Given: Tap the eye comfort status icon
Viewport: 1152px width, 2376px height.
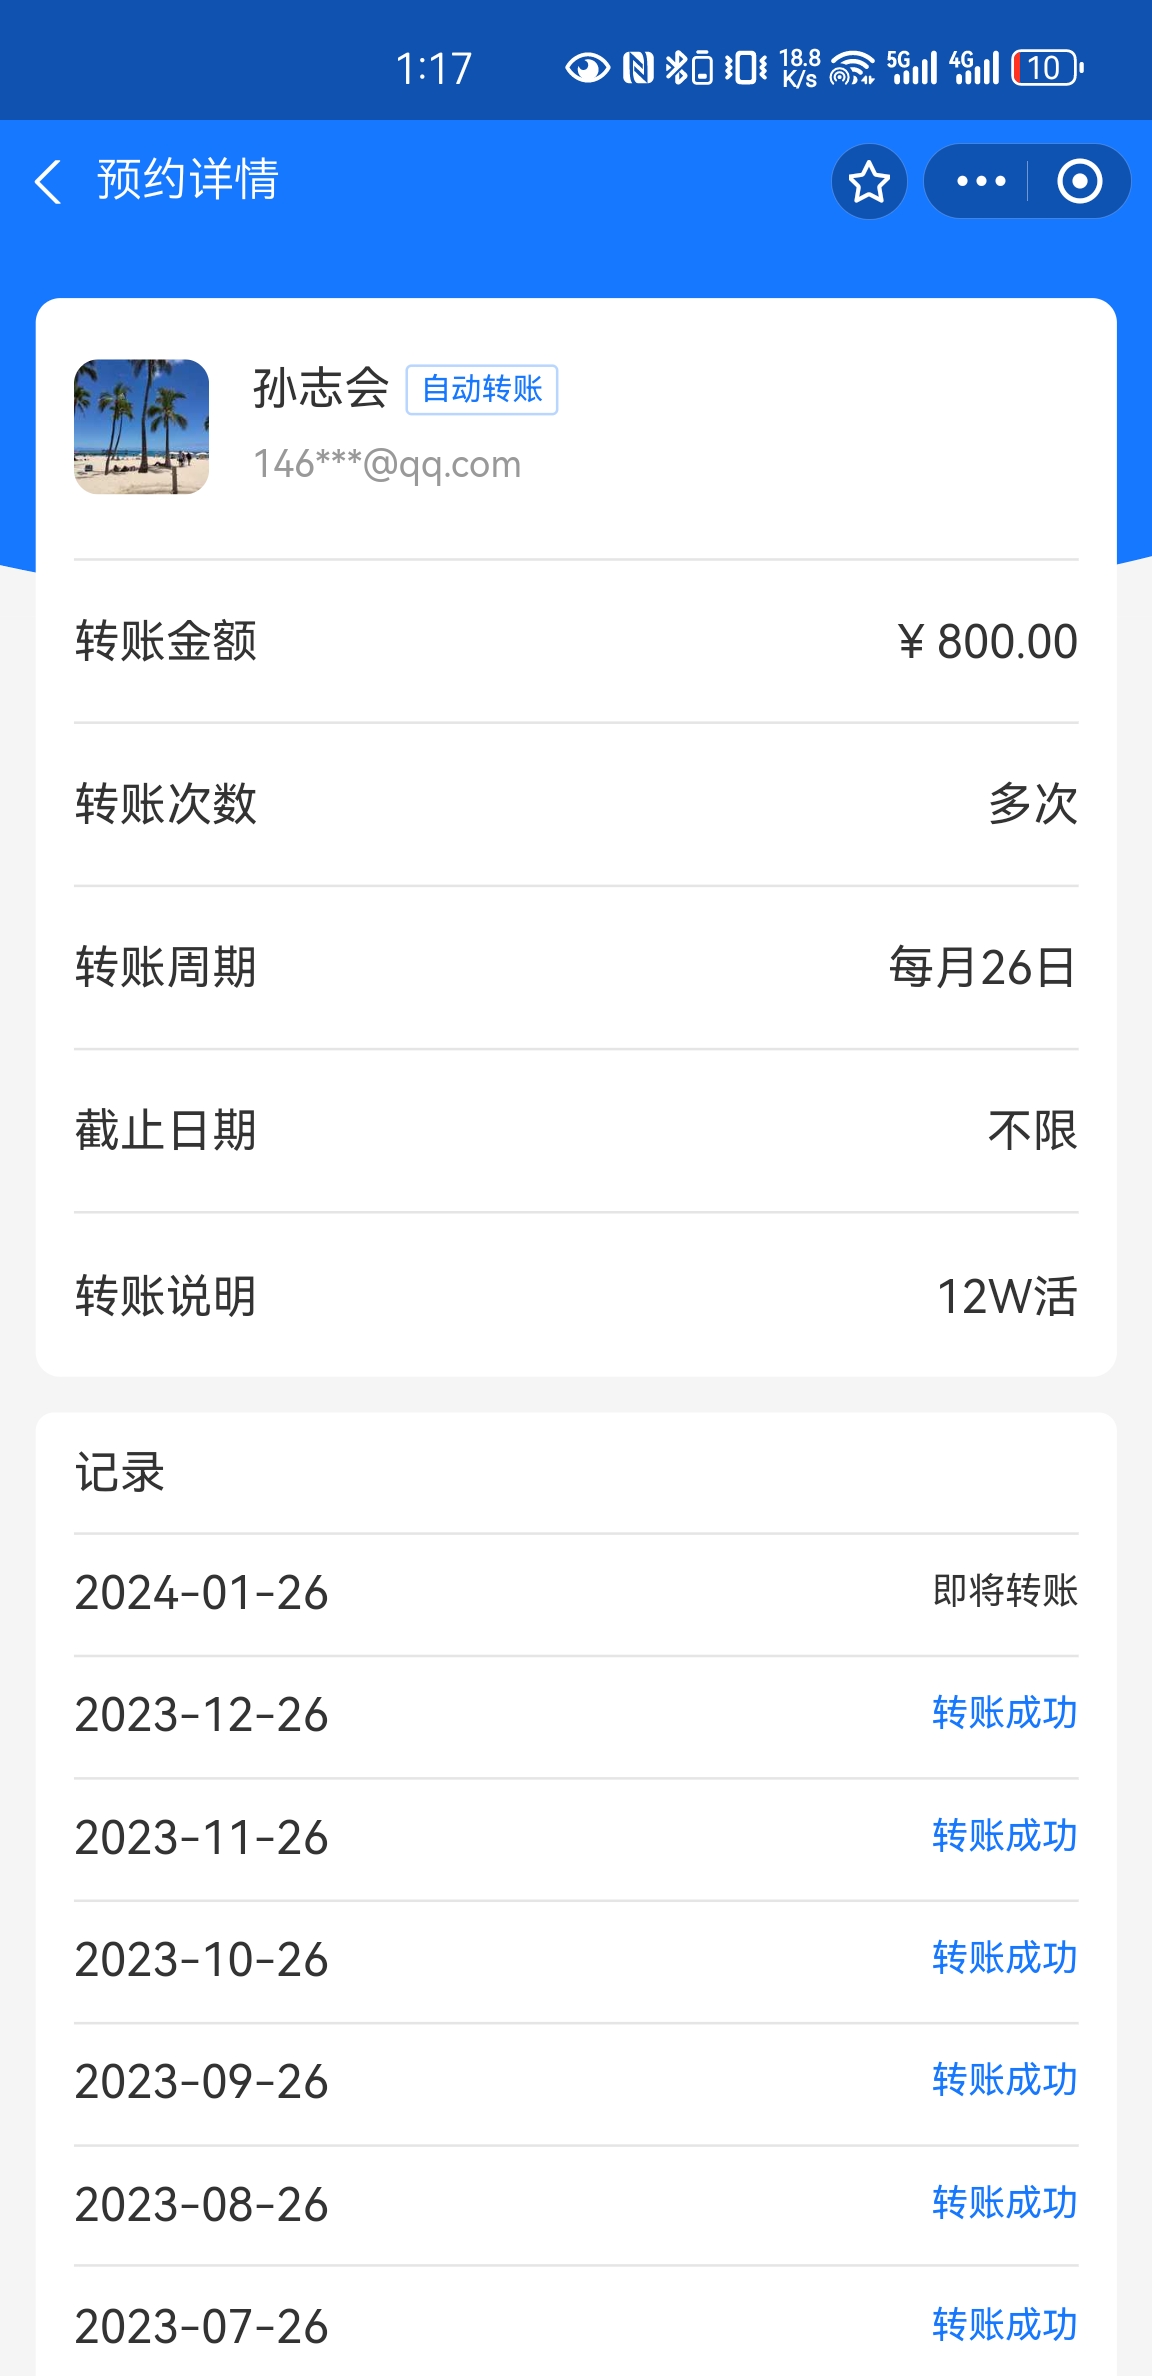Looking at the screenshot, I should coord(587,68).
